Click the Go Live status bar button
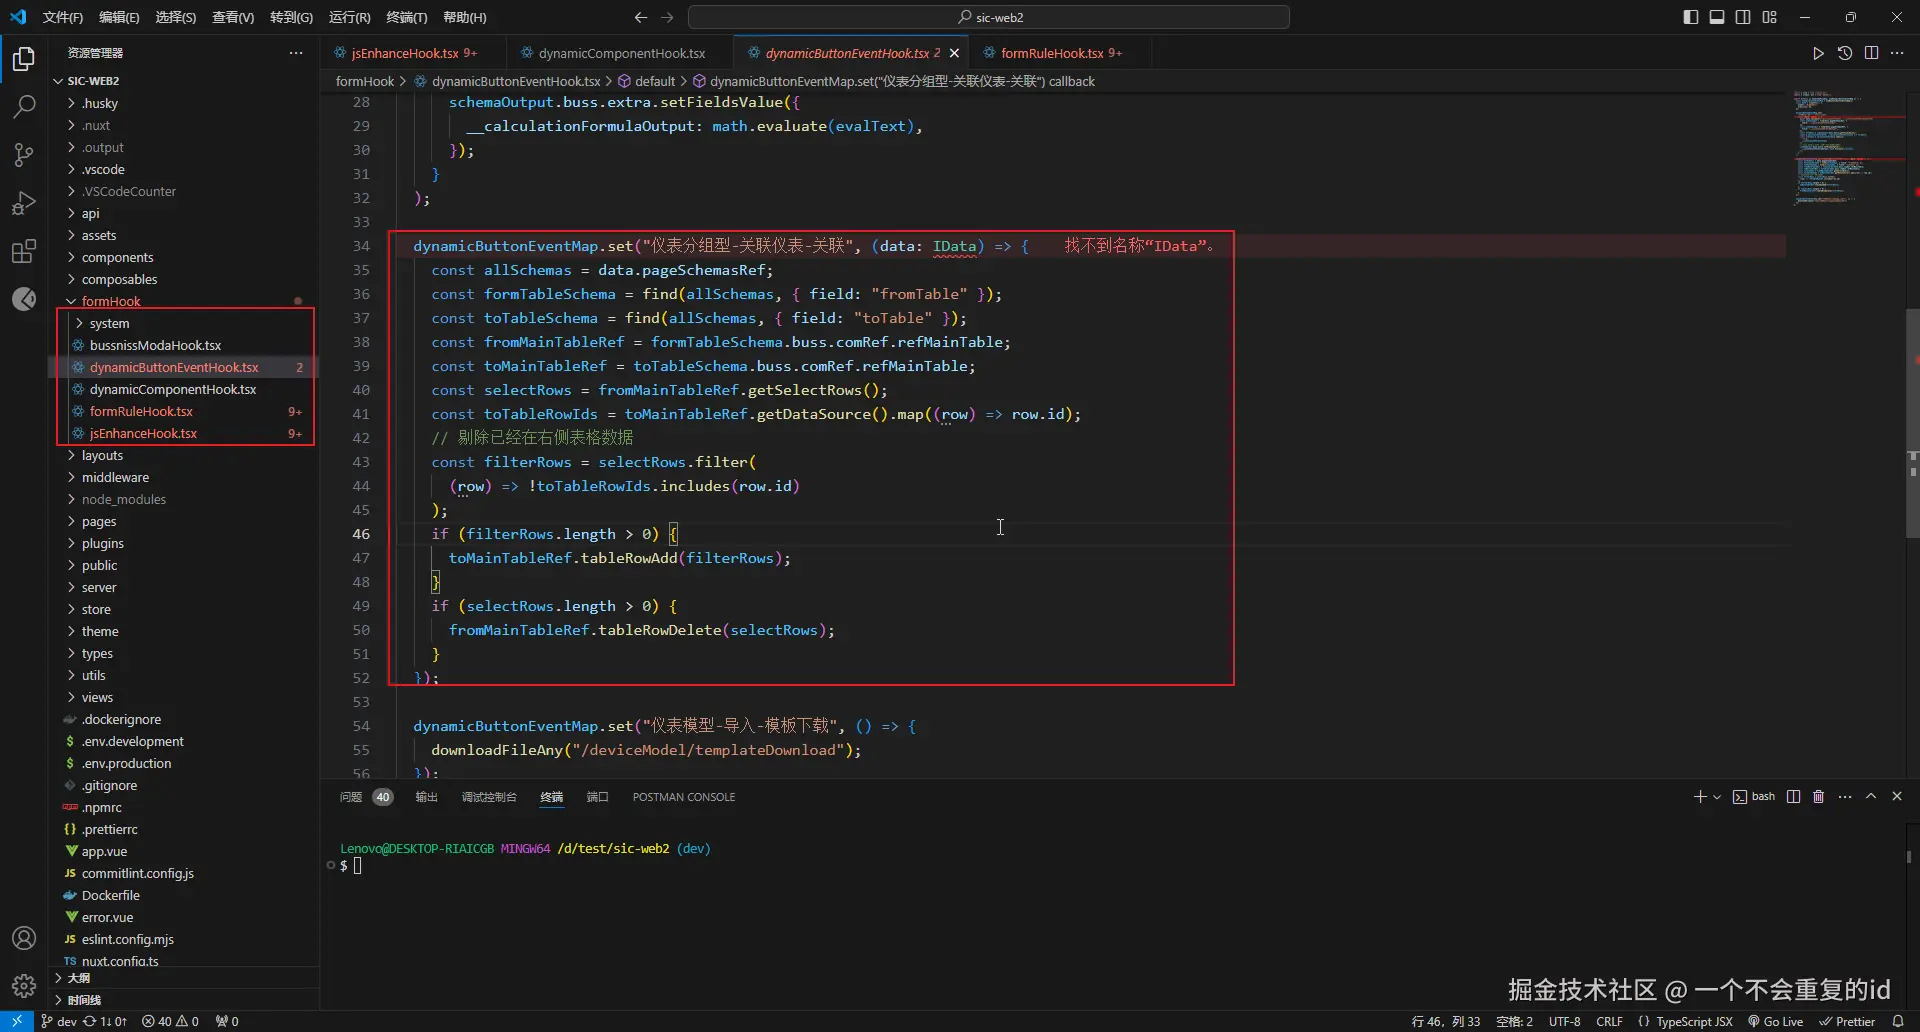The width and height of the screenshot is (1920, 1032). click(1775, 1021)
